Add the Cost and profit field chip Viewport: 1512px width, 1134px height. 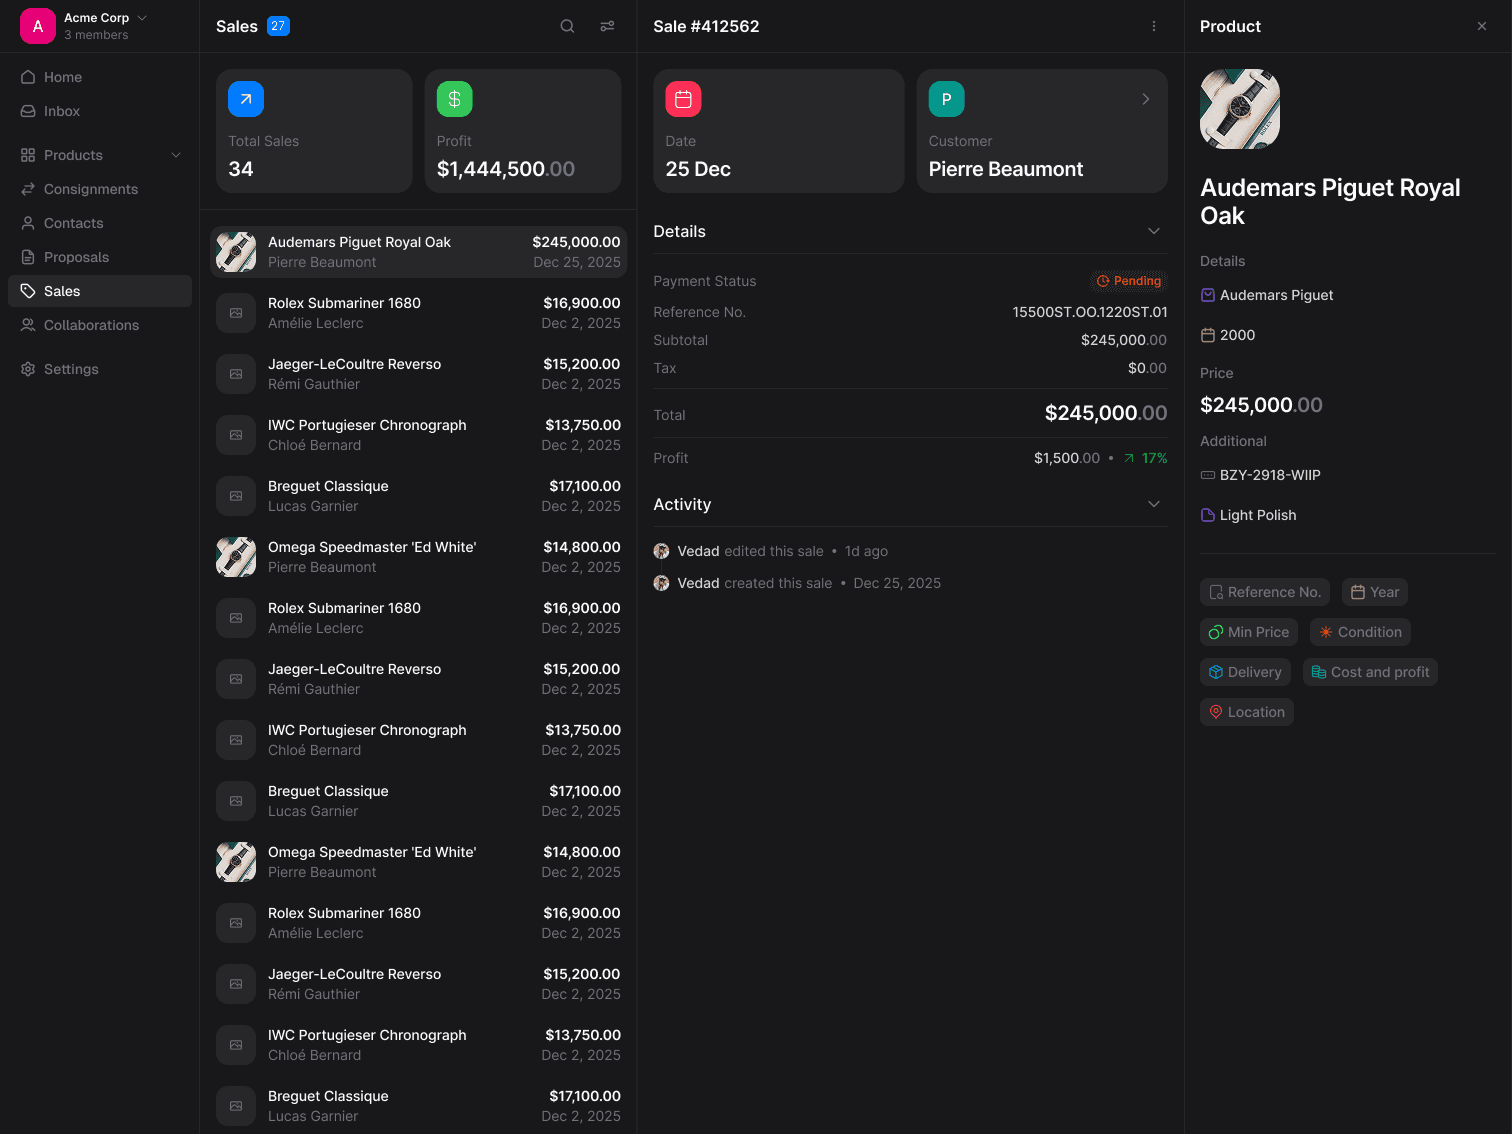click(1370, 672)
